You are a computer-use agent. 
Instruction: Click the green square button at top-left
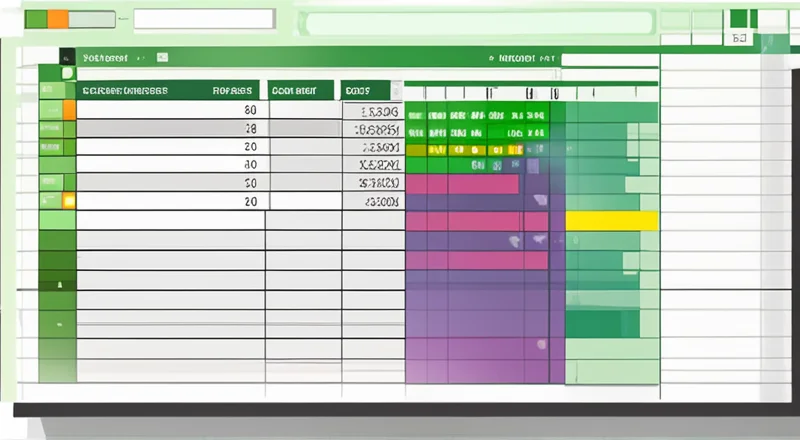35,18
